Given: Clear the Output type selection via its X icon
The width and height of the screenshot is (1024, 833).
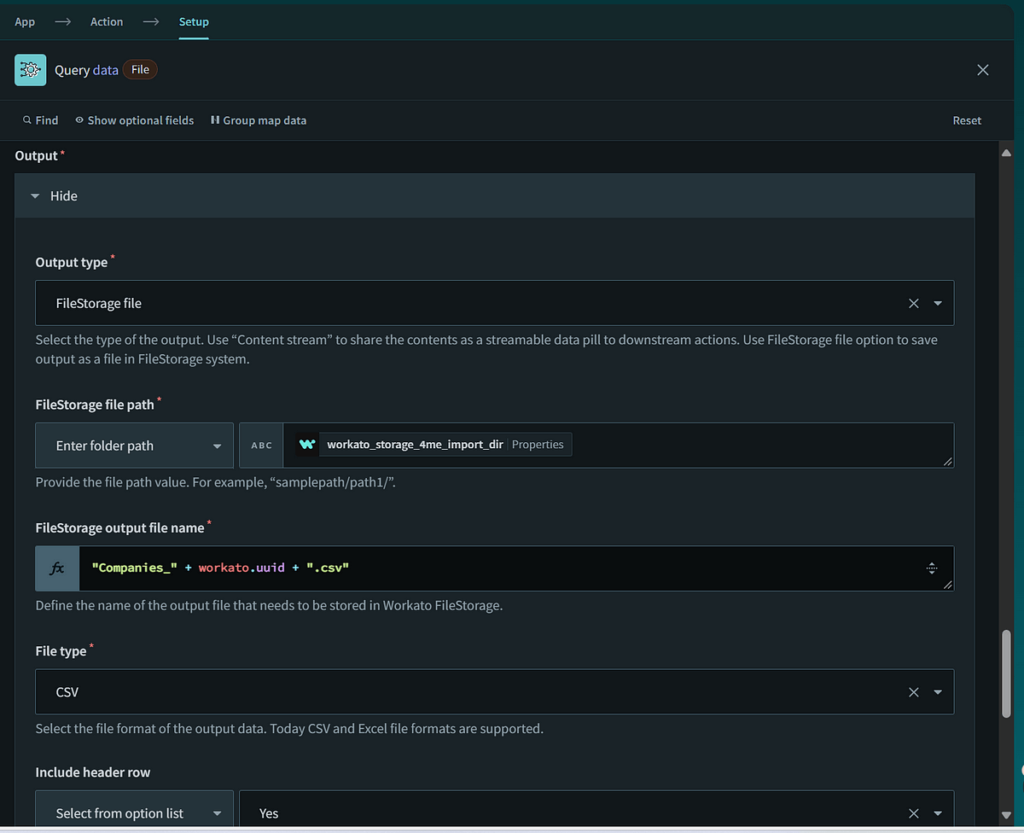Looking at the screenshot, I should click(913, 302).
